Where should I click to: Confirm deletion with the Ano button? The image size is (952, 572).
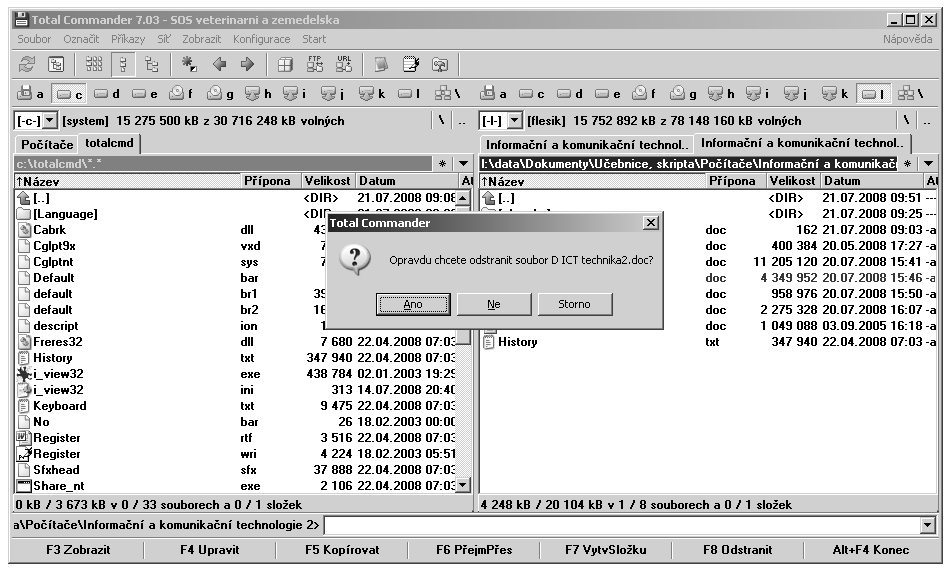(x=413, y=304)
